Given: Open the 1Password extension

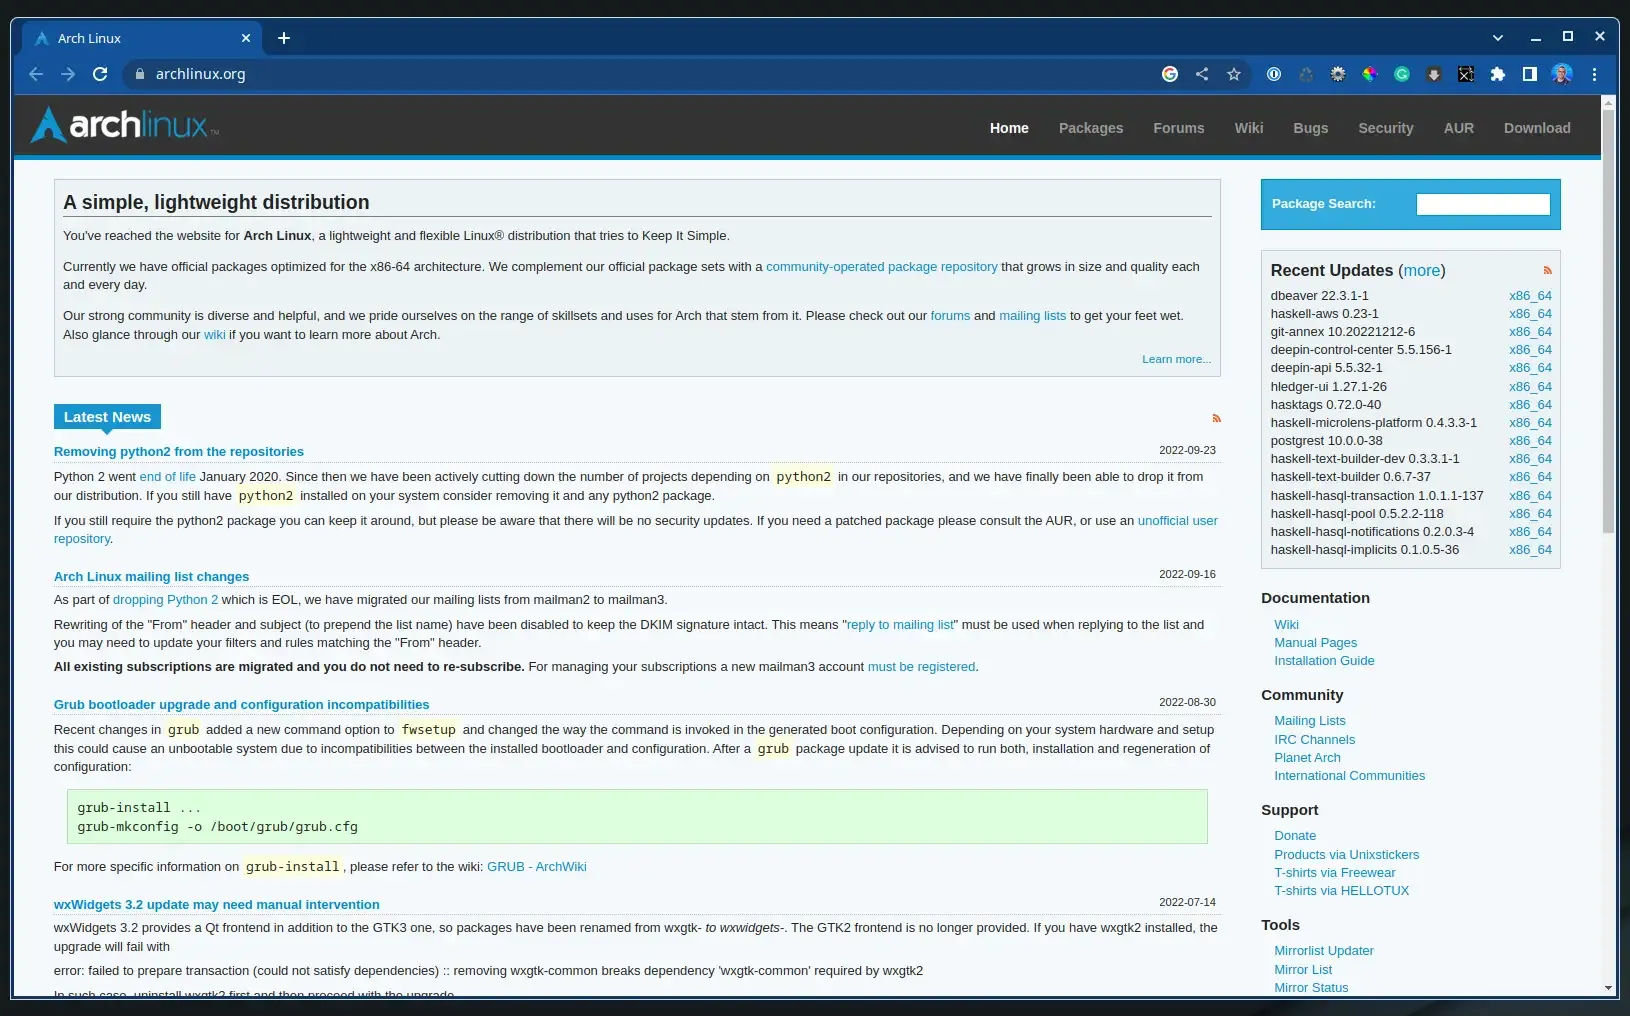Looking at the screenshot, I should pyautogui.click(x=1274, y=74).
